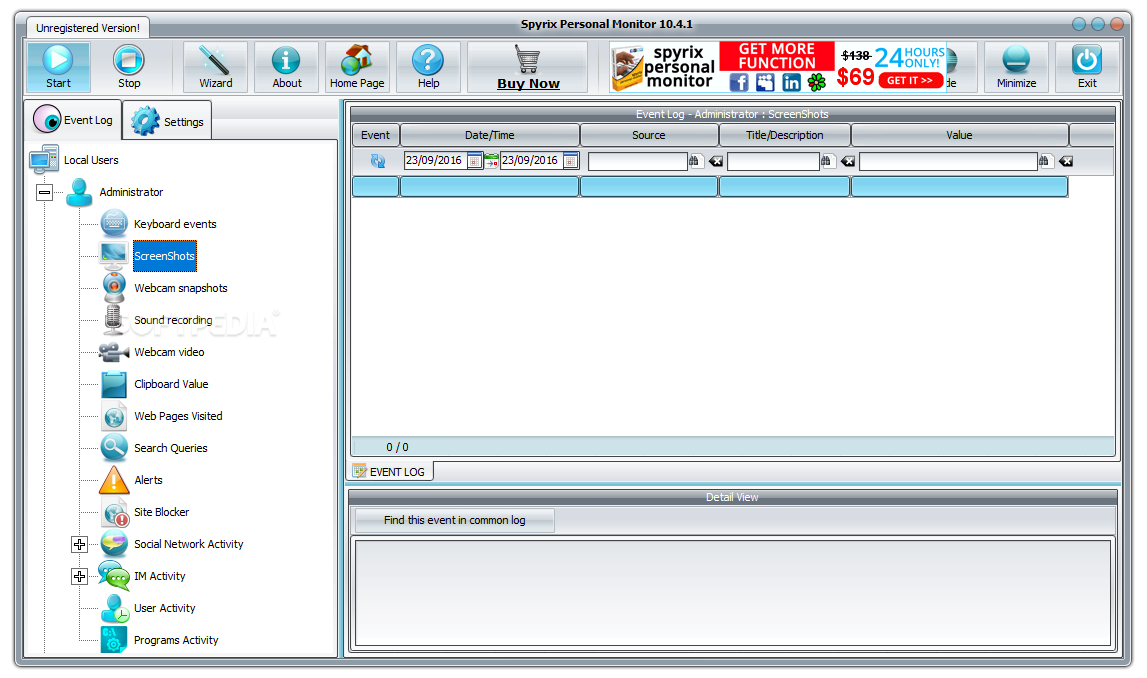Select the Administrator user

click(131, 192)
